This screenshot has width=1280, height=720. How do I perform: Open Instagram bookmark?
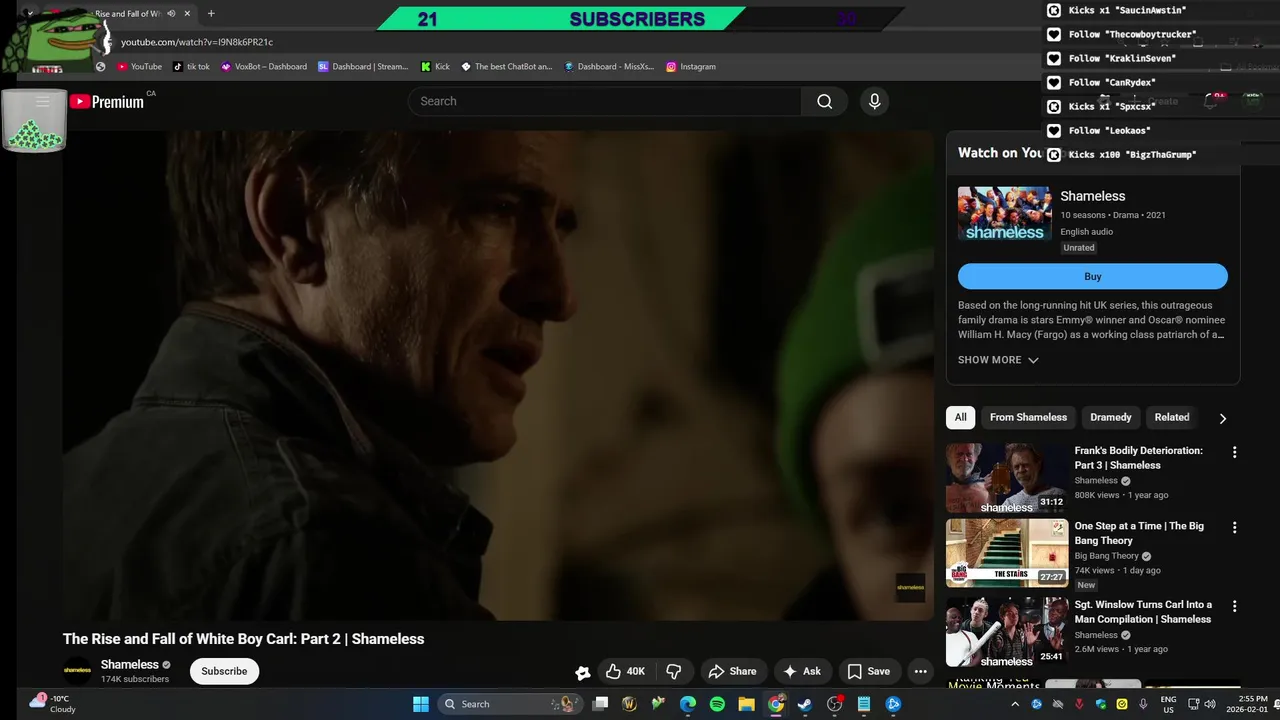691,67
